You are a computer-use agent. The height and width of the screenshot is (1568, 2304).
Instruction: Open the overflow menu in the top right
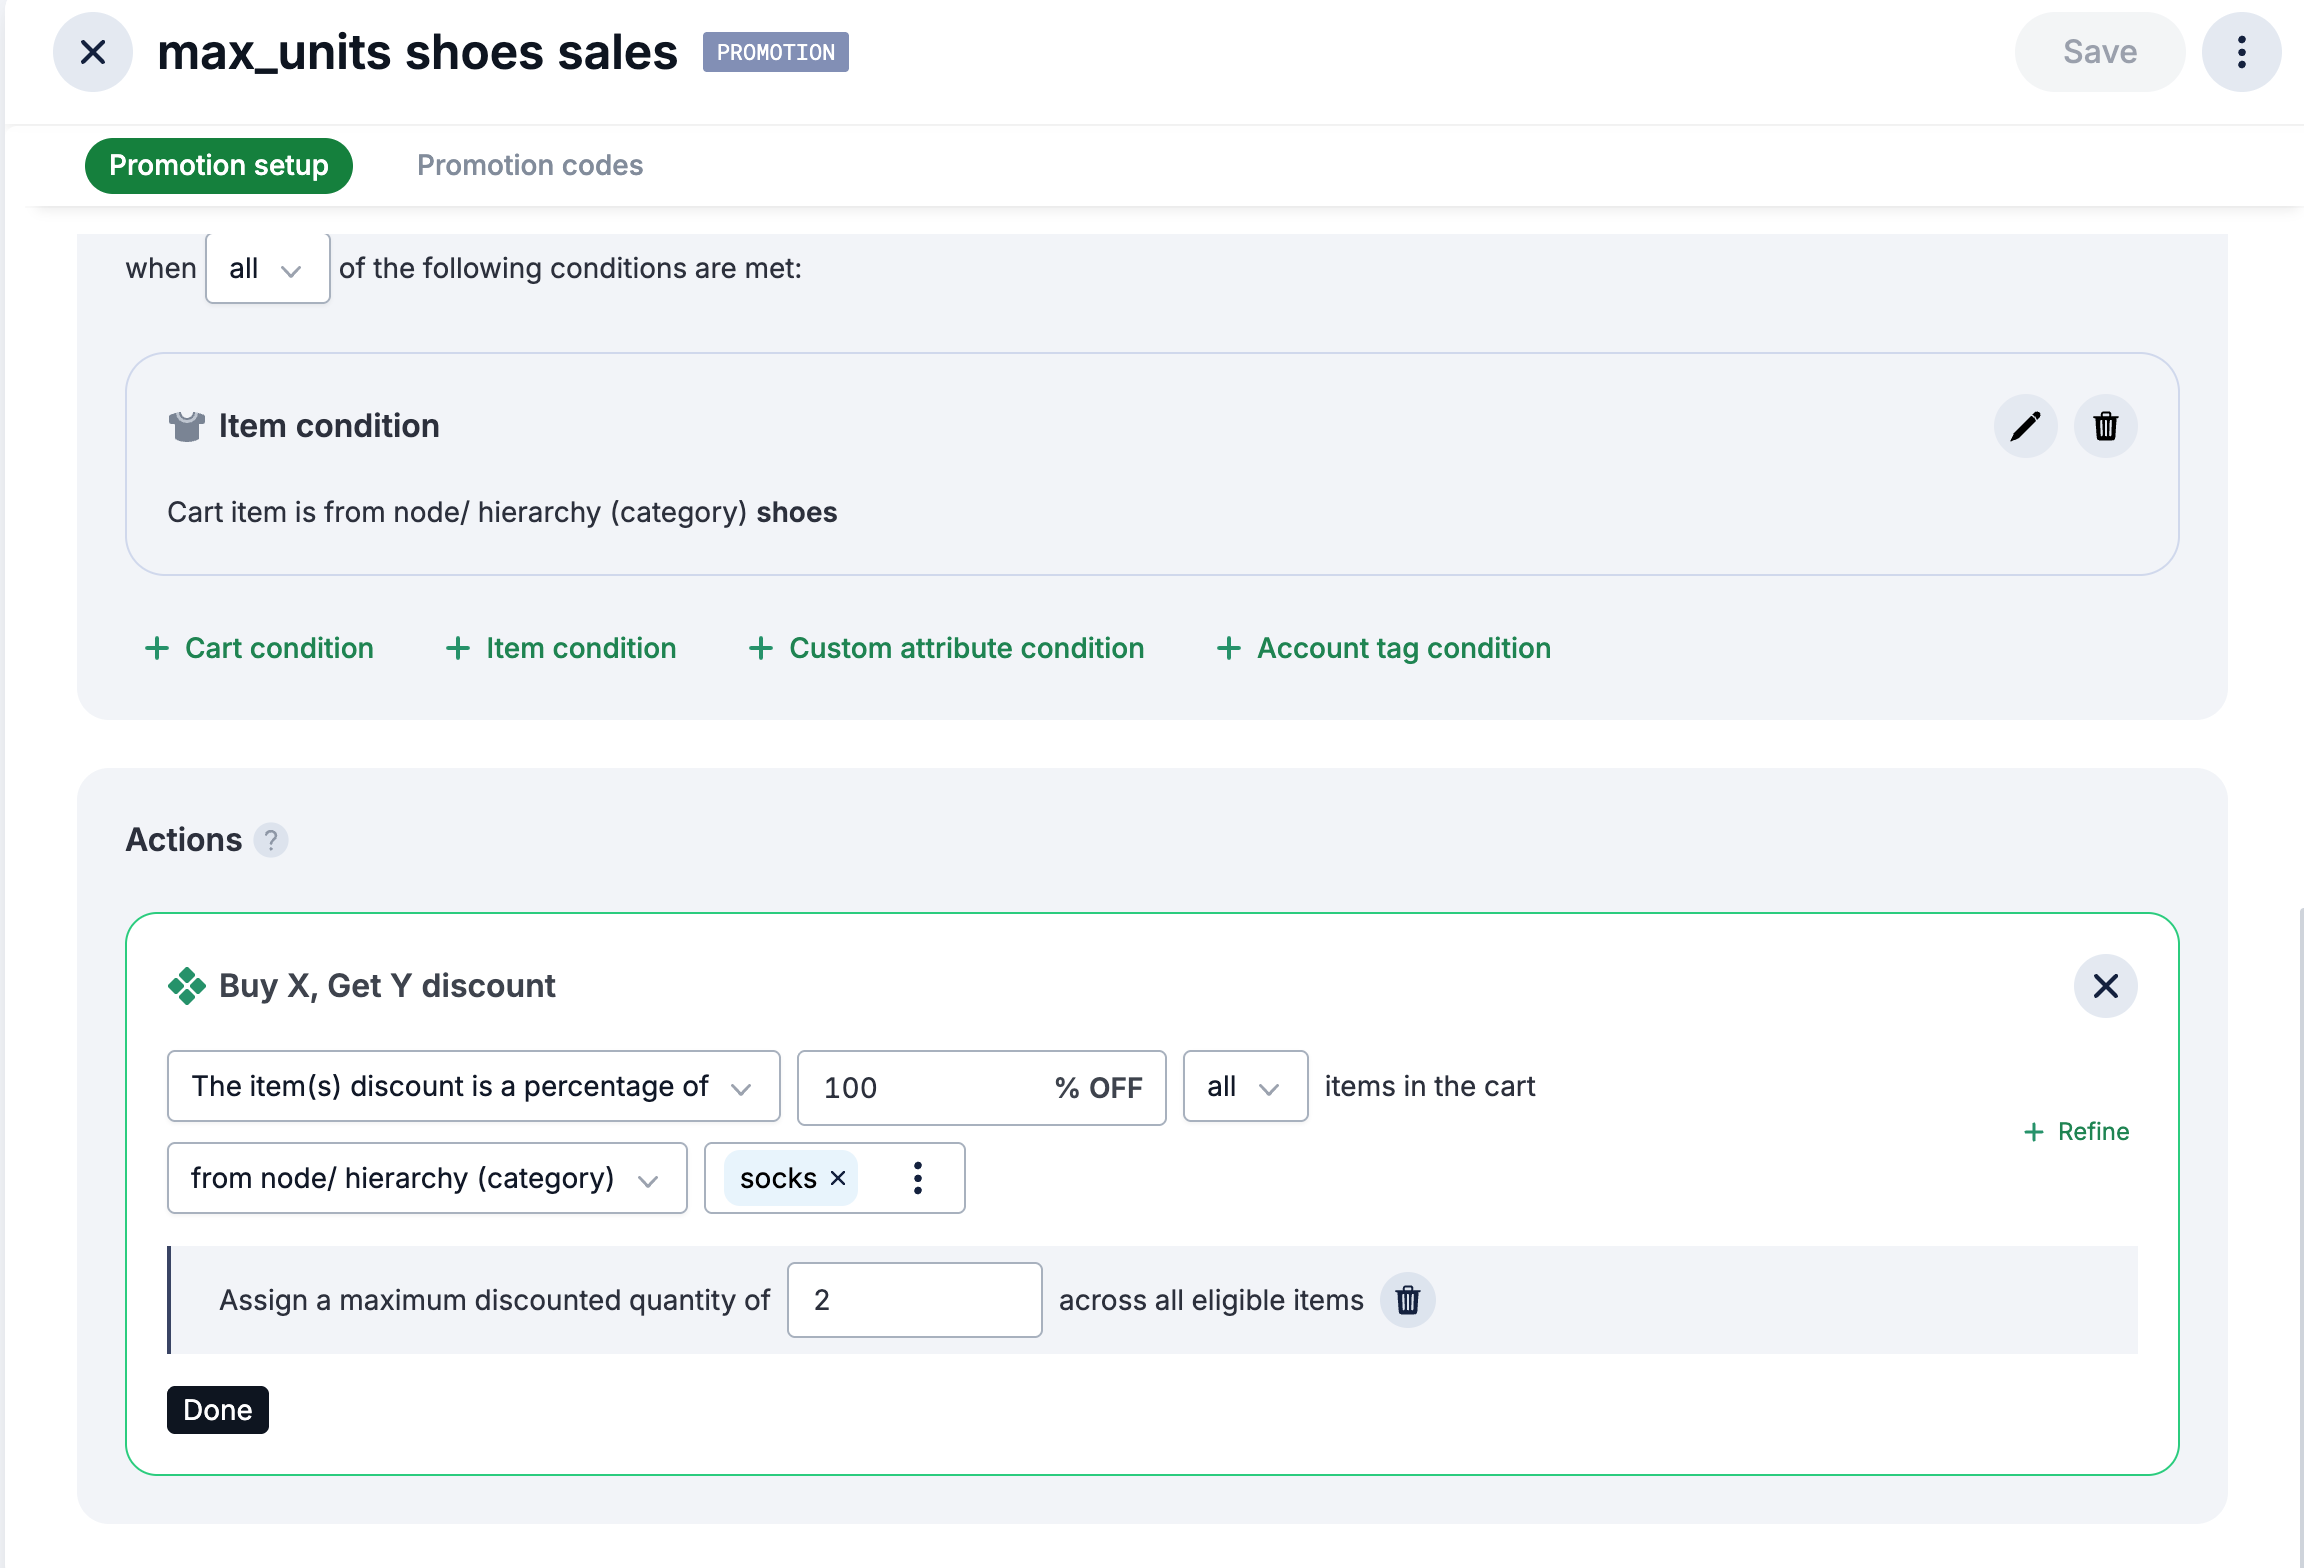click(2242, 51)
